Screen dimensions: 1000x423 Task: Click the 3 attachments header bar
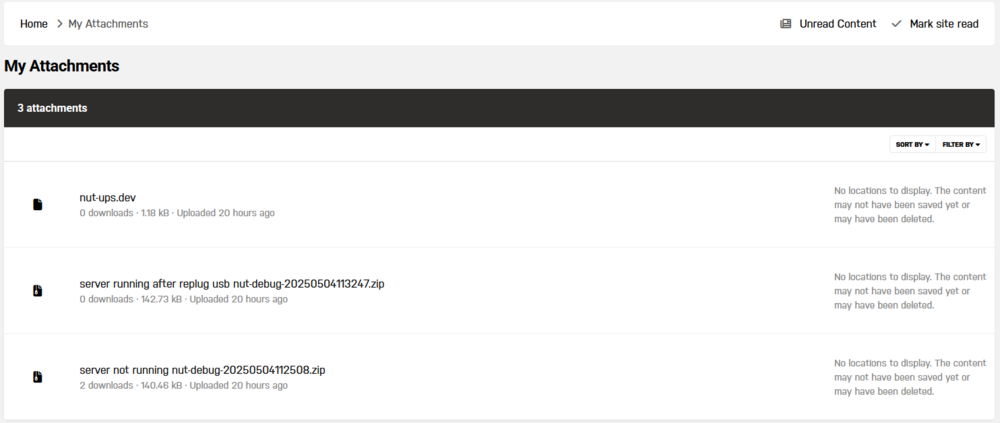tap(499, 108)
